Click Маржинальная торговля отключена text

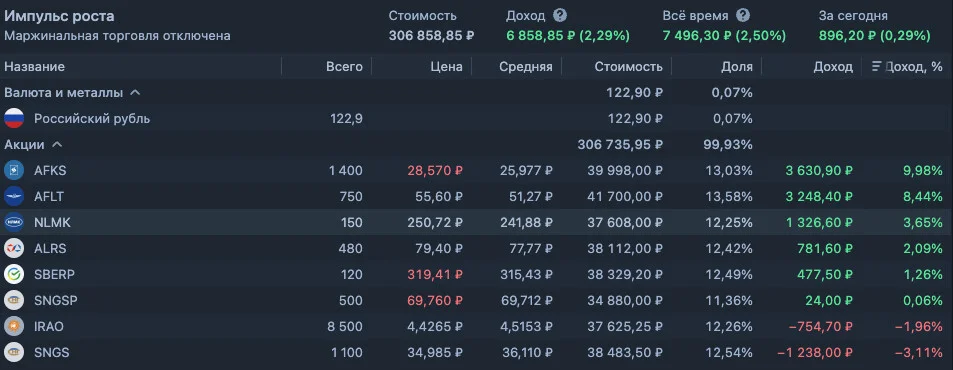[x=117, y=36]
